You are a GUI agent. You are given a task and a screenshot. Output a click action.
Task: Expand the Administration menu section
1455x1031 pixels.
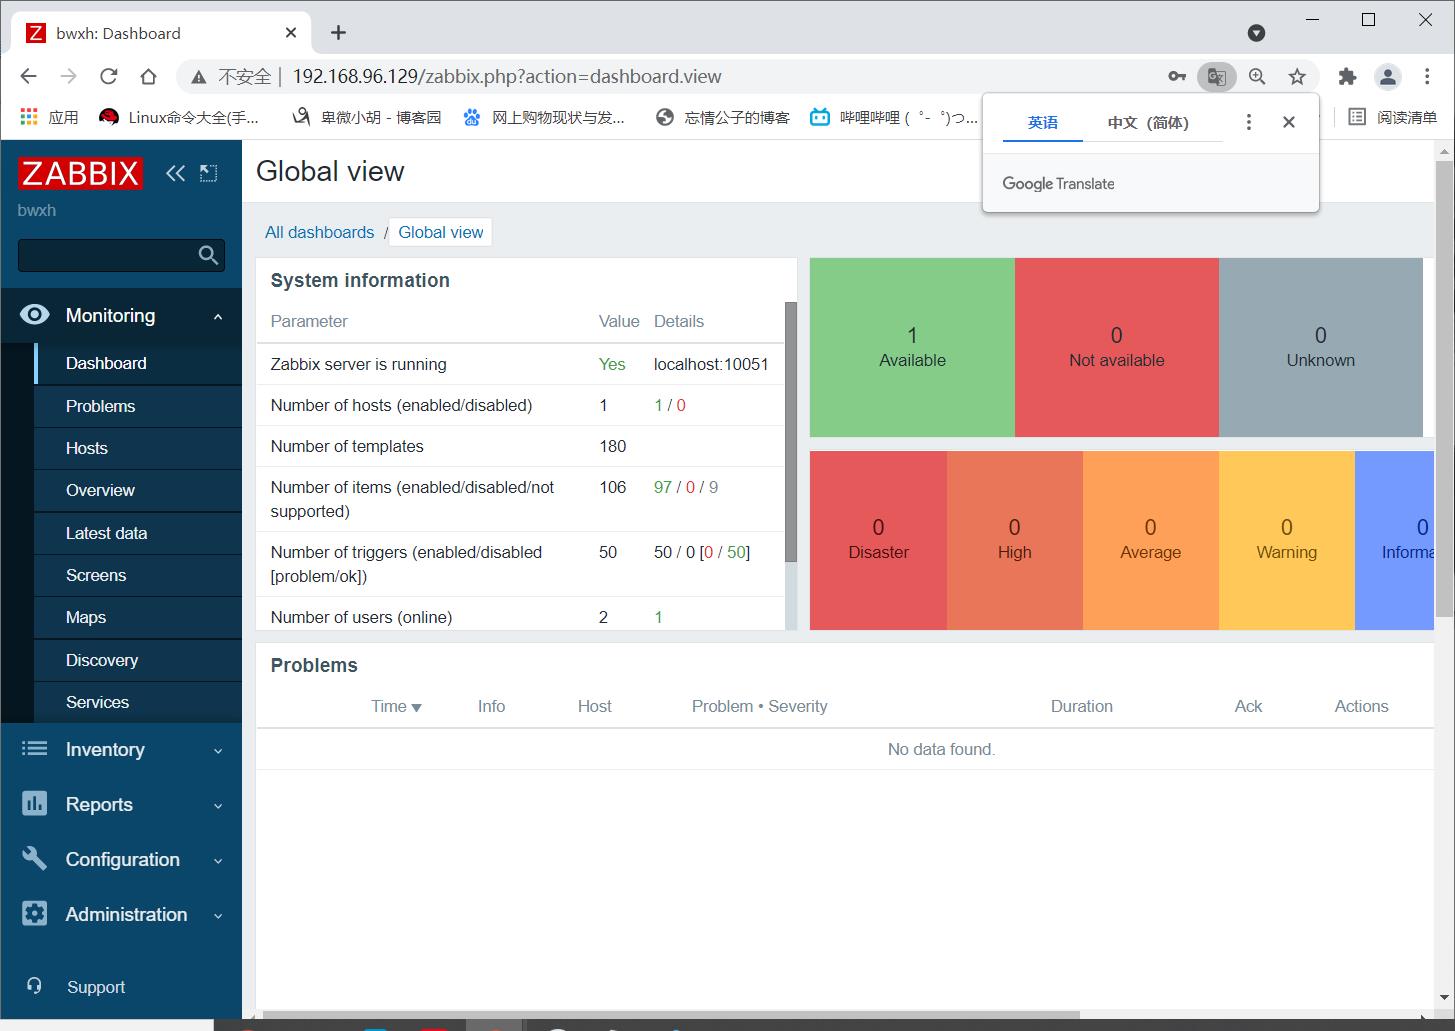click(218, 916)
